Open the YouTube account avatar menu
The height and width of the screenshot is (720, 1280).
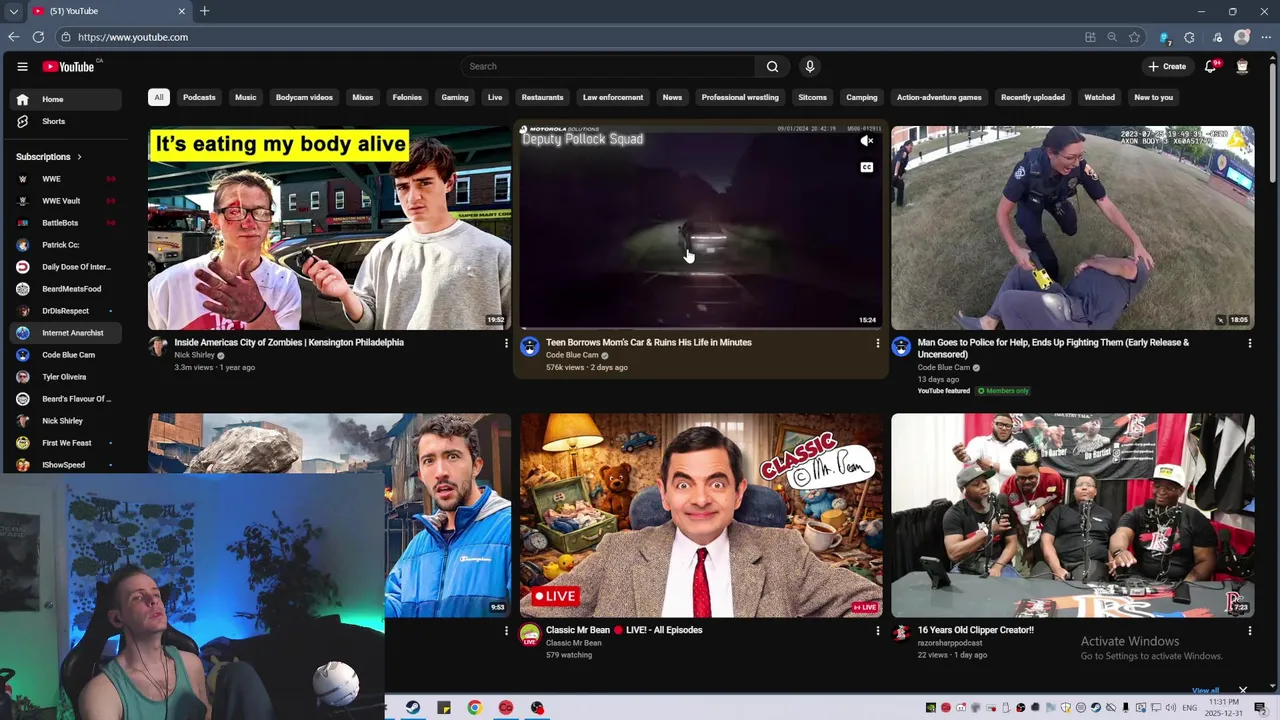[x=1242, y=67]
